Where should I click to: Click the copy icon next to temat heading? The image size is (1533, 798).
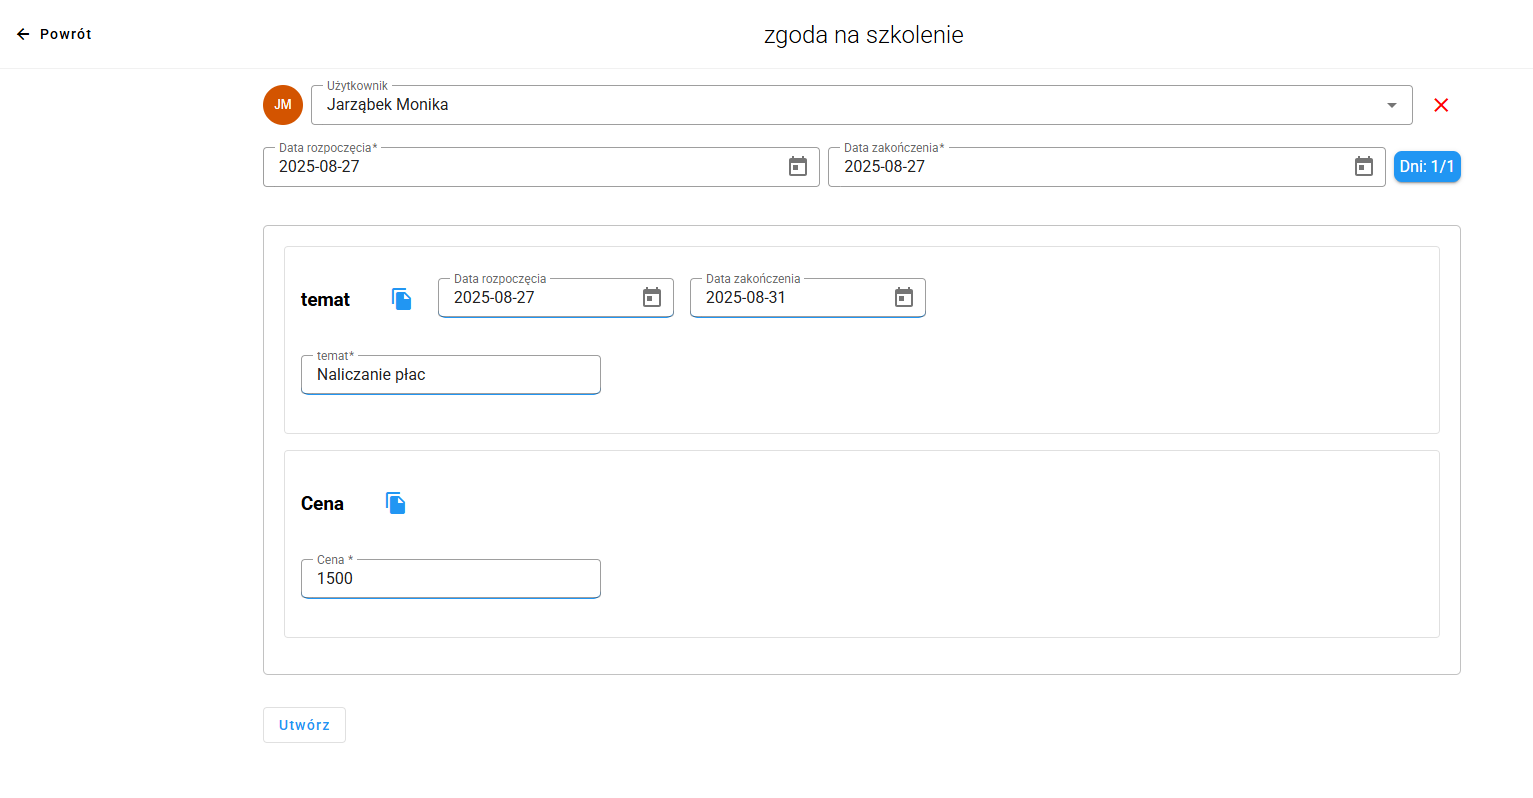click(402, 299)
